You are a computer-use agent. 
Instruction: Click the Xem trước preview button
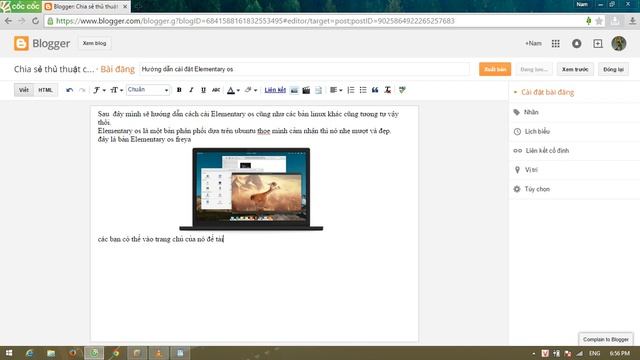click(575, 69)
